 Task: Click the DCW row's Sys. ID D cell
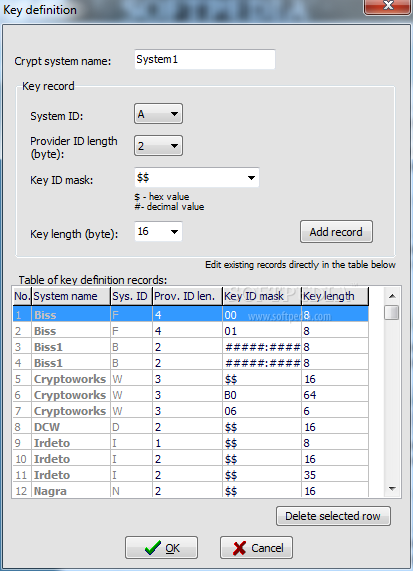pyautogui.click(x=131, y=427)
